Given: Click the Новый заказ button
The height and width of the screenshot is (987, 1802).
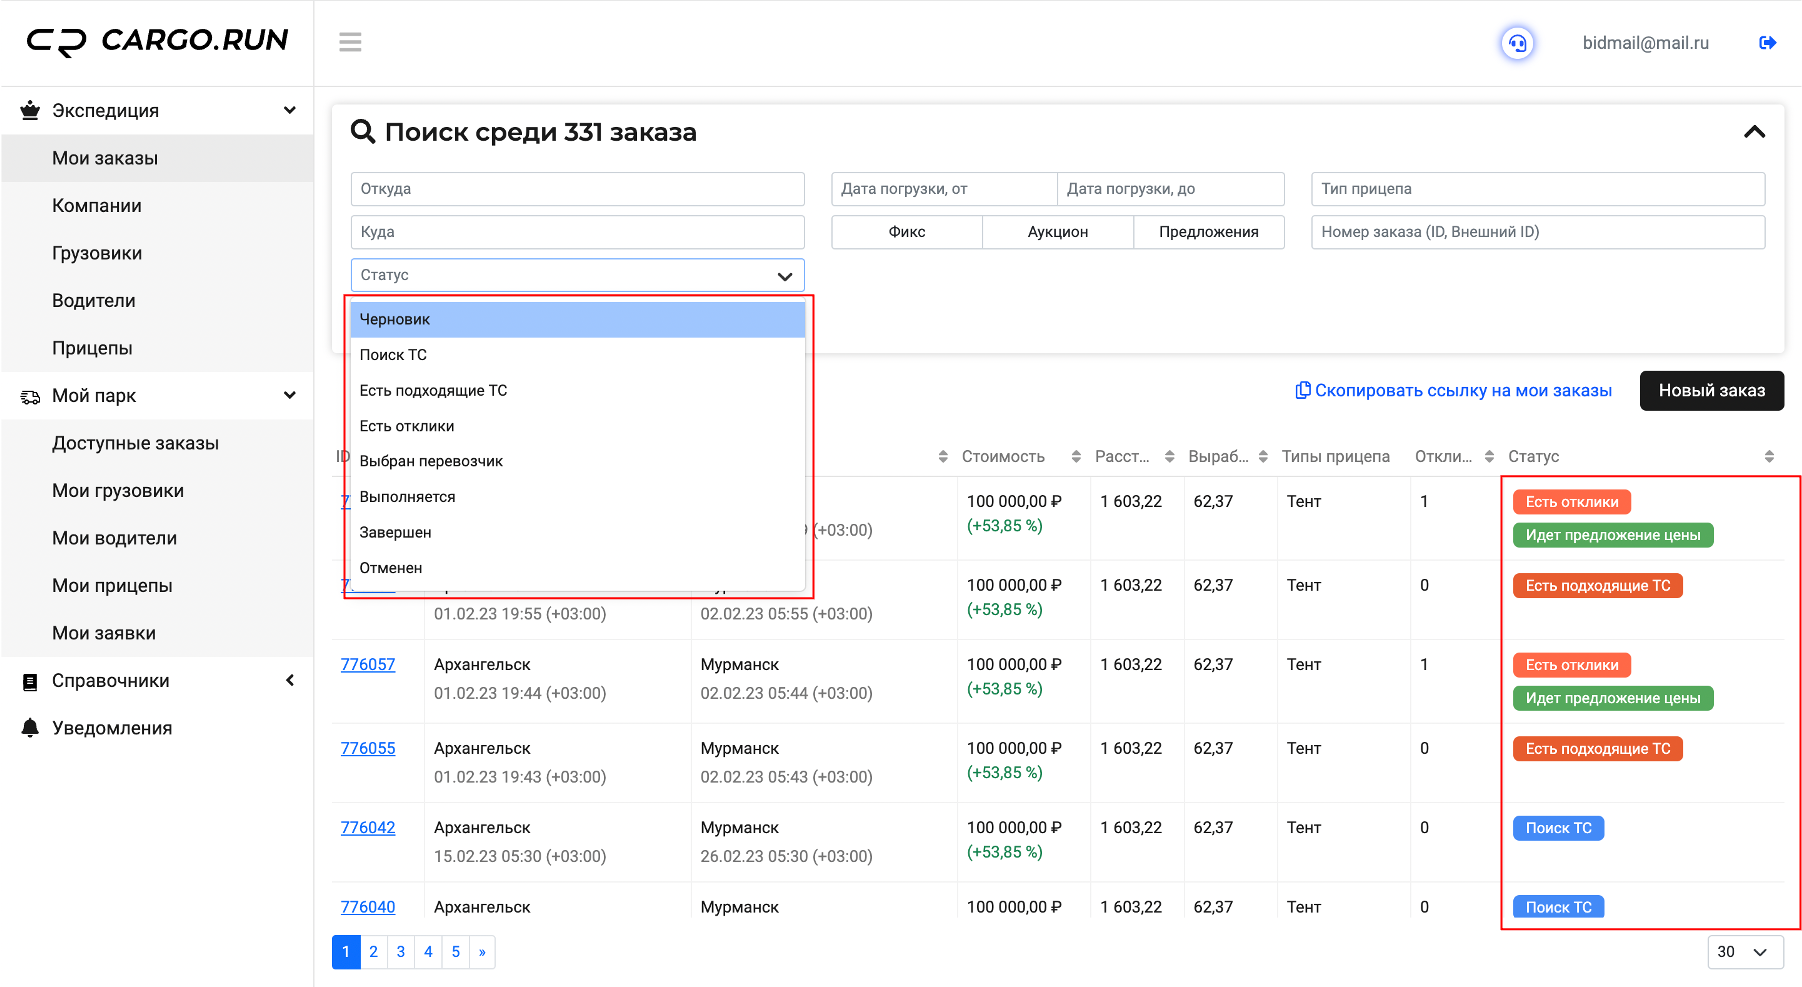Looking at the screenshot, I should [1712, 391].
